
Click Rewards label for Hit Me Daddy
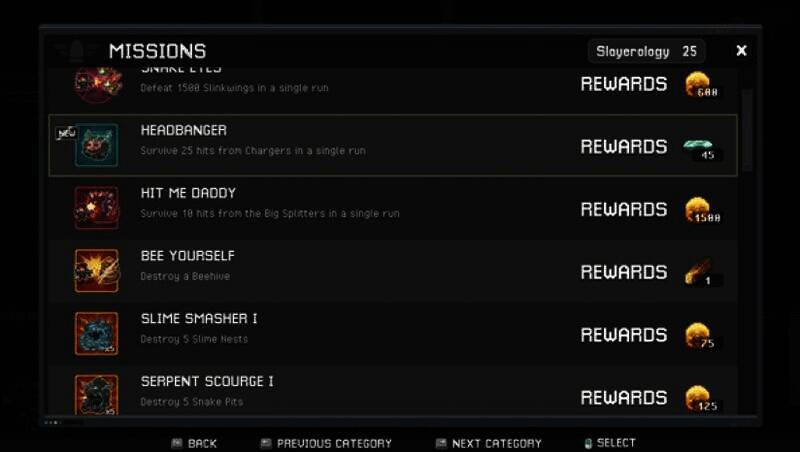tap(623, 209)
